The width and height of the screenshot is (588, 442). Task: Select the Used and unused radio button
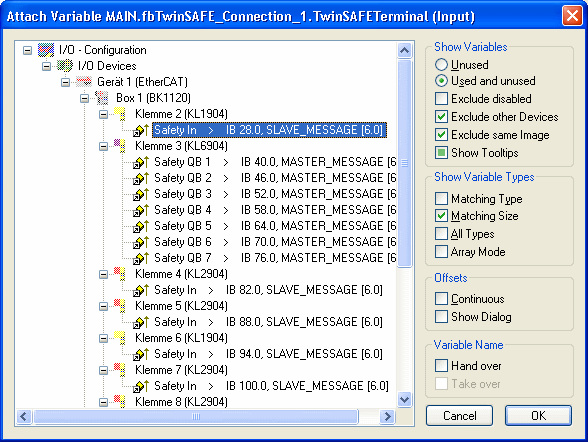point(441,81)
